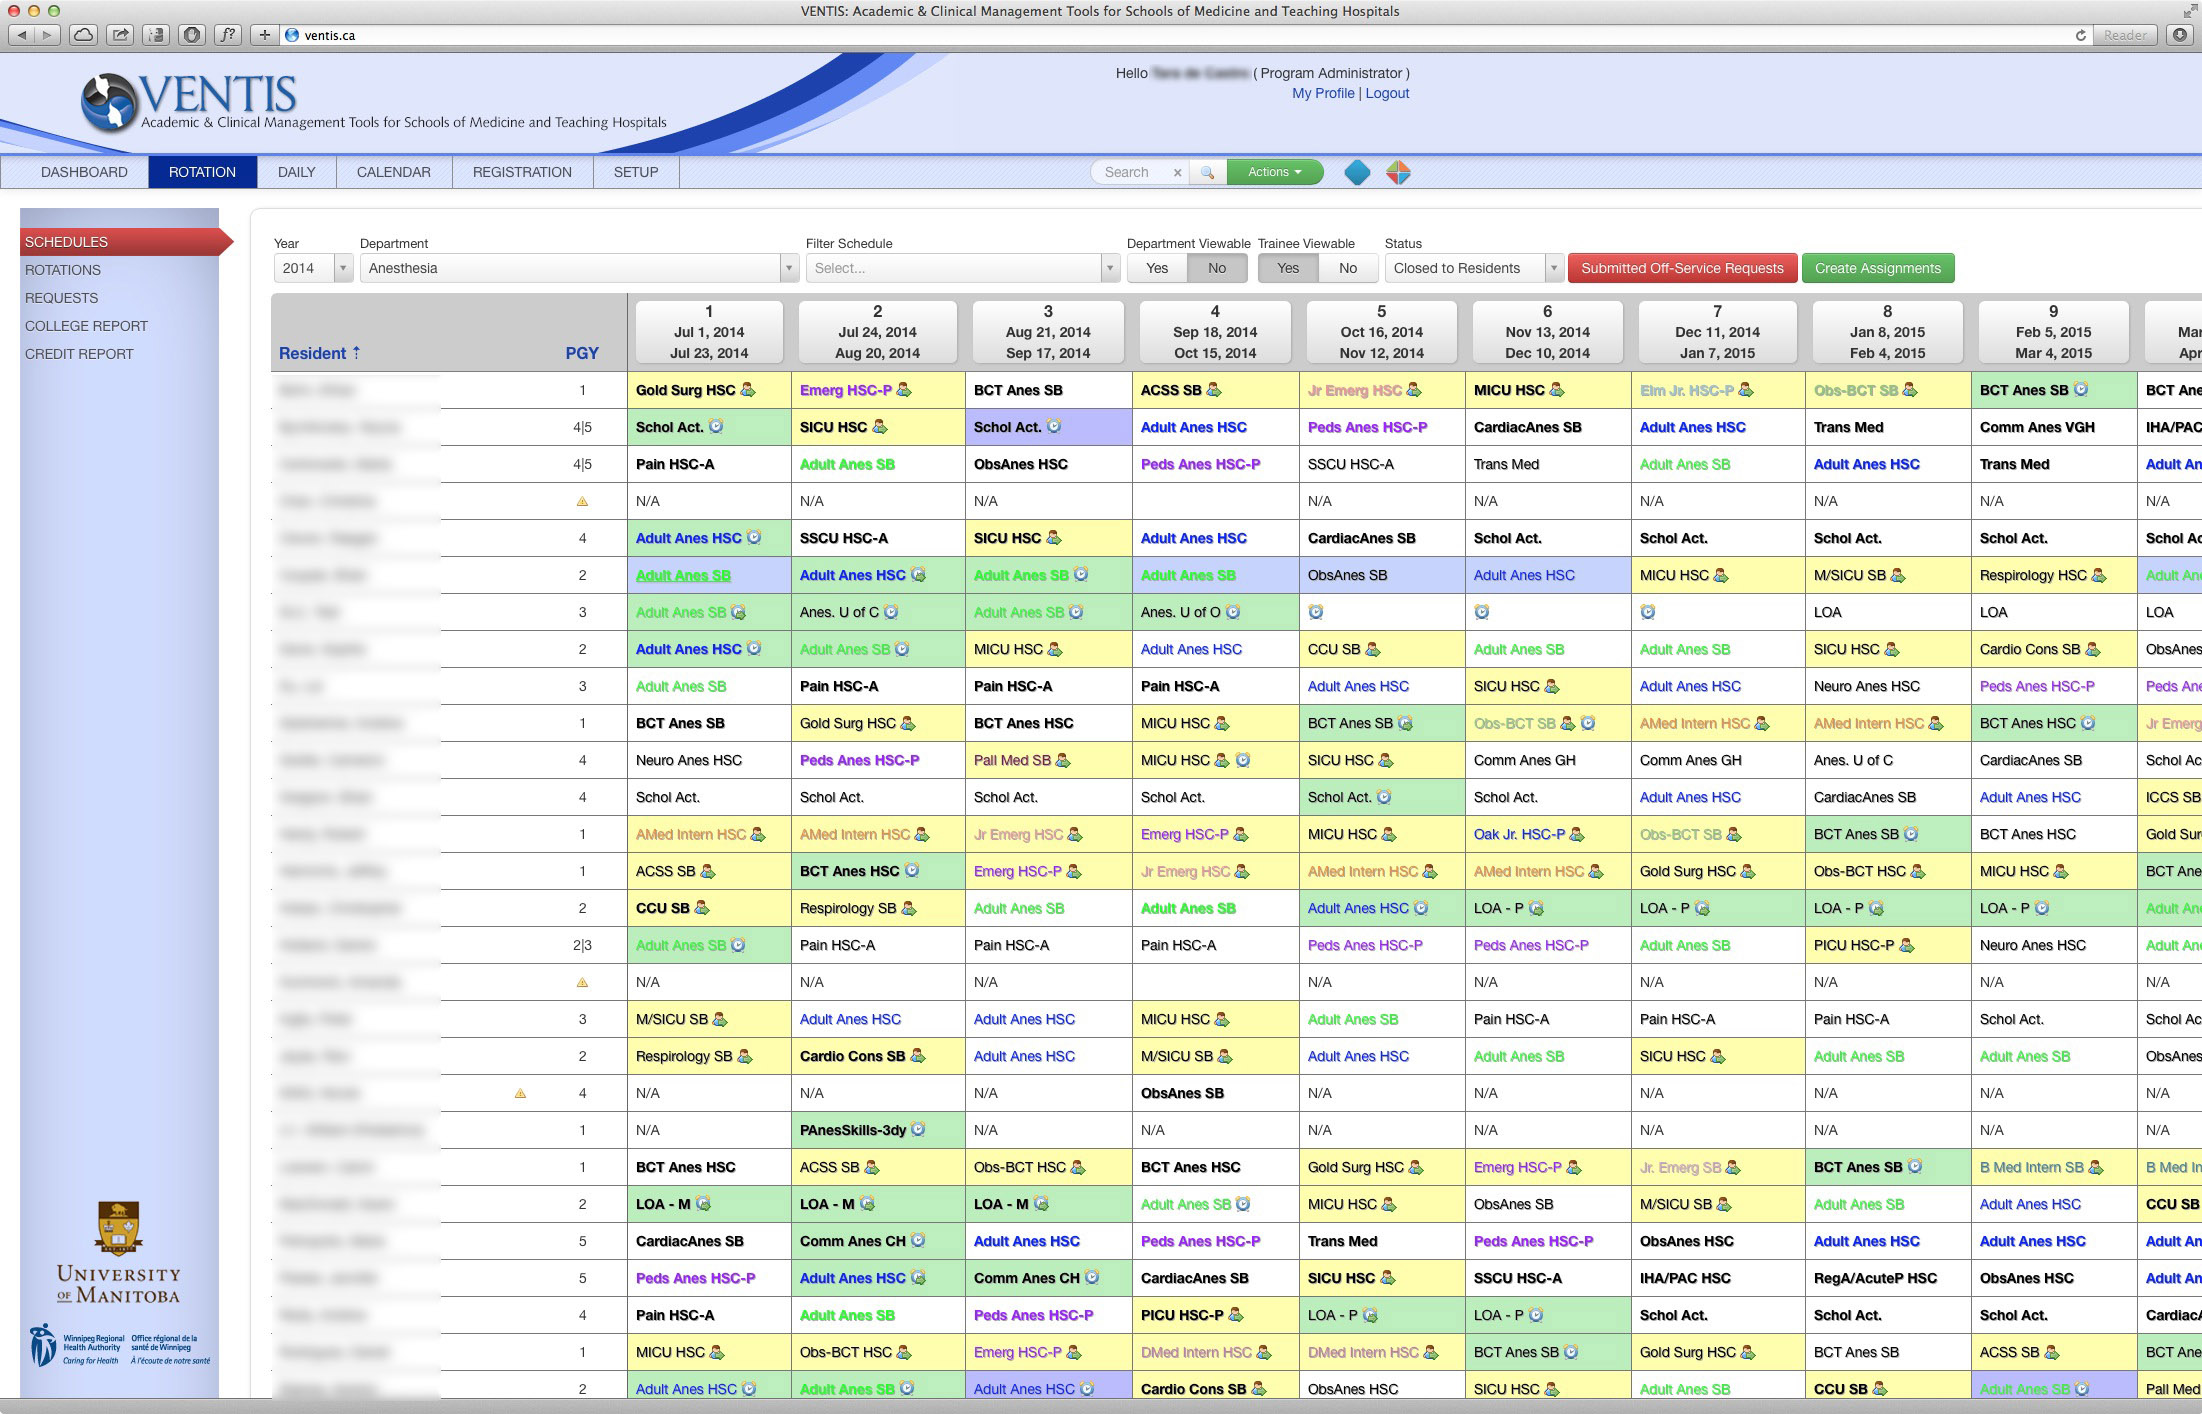Set Trainee Viewable to No
The width and height of the screenshot is (2202, 1414).
click(x=1347, y=268)
